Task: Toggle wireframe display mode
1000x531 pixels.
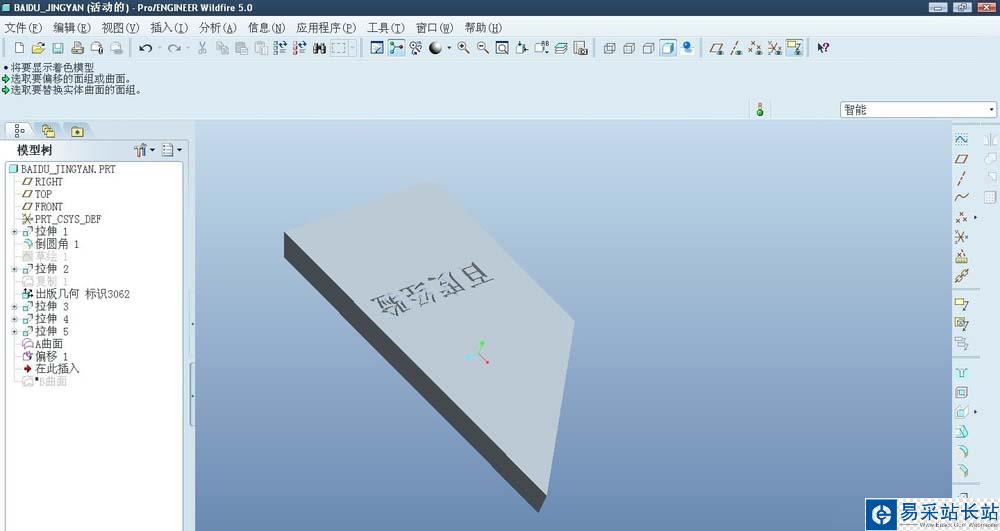Action: click(x=609, y=48)
